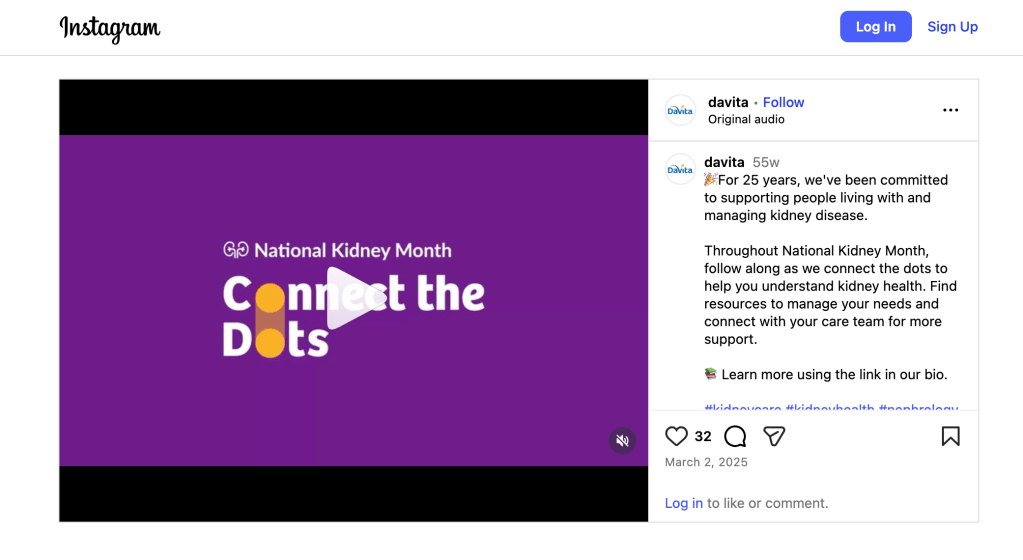Click the davita avatar beside the caption

[x=680, y=169]
